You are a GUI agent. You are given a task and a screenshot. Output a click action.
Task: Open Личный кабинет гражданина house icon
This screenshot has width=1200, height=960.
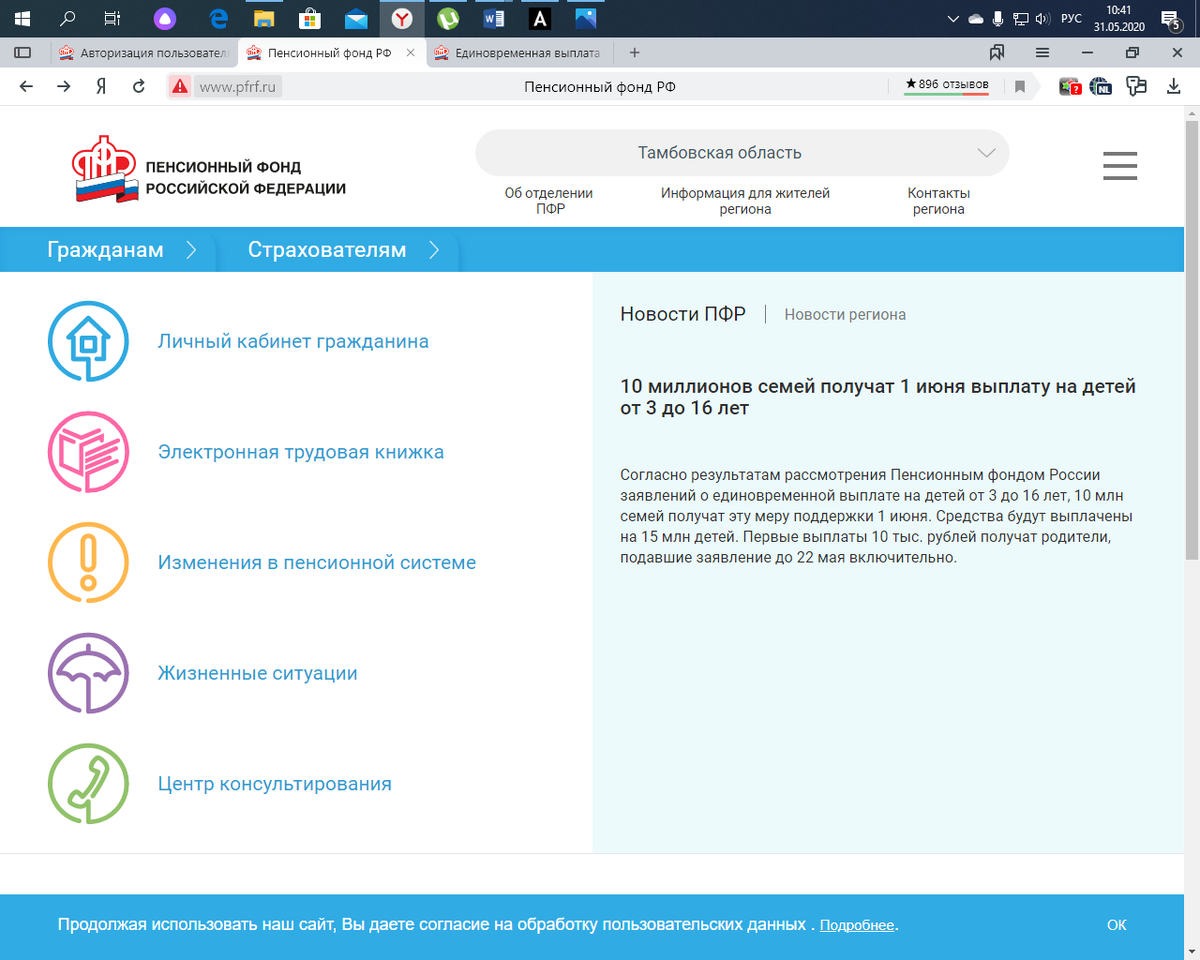(x=88, y=341)
